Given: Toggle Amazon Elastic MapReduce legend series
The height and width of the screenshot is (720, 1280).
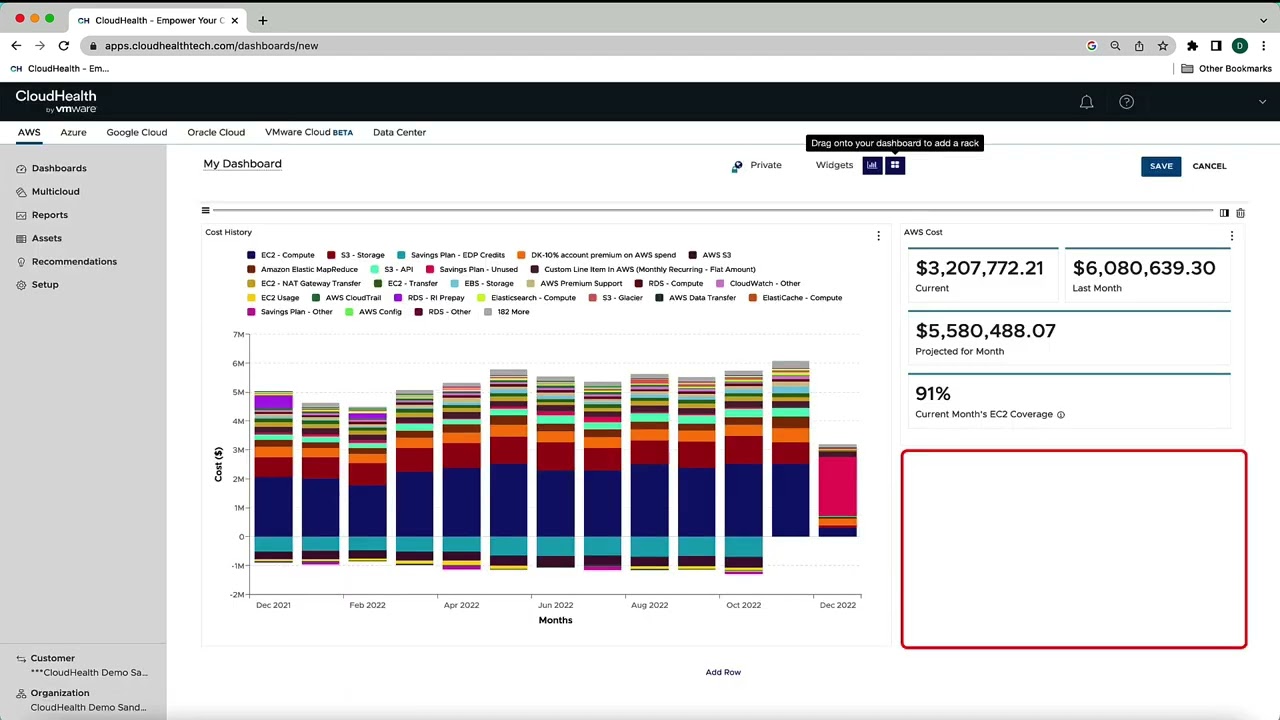Looking at the screenshot, I should tap(303, 269).
